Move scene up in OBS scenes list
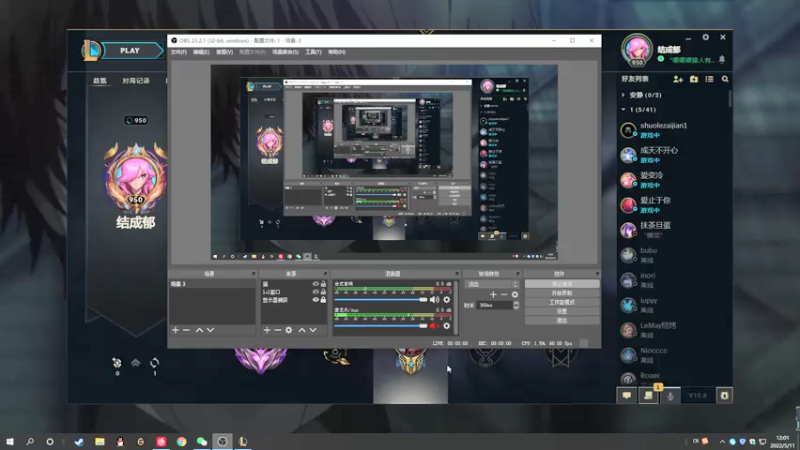 [x=199, y=330]
